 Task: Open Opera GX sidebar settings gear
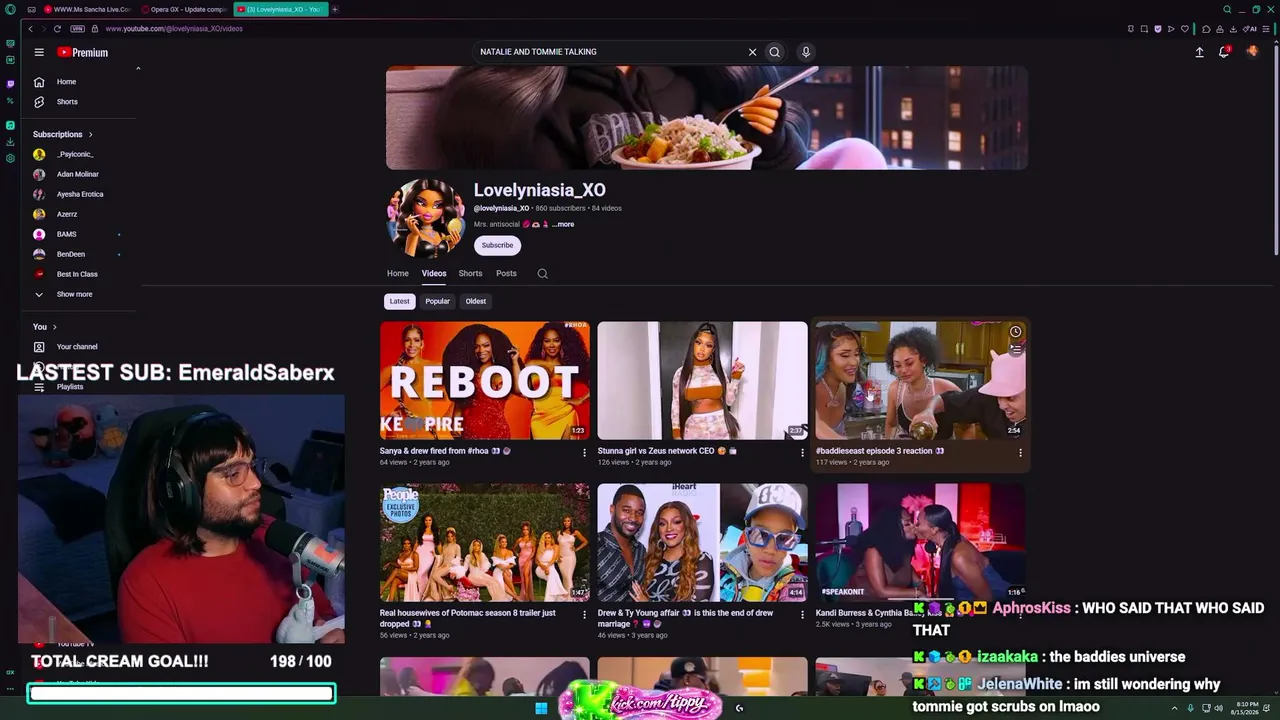10,158
